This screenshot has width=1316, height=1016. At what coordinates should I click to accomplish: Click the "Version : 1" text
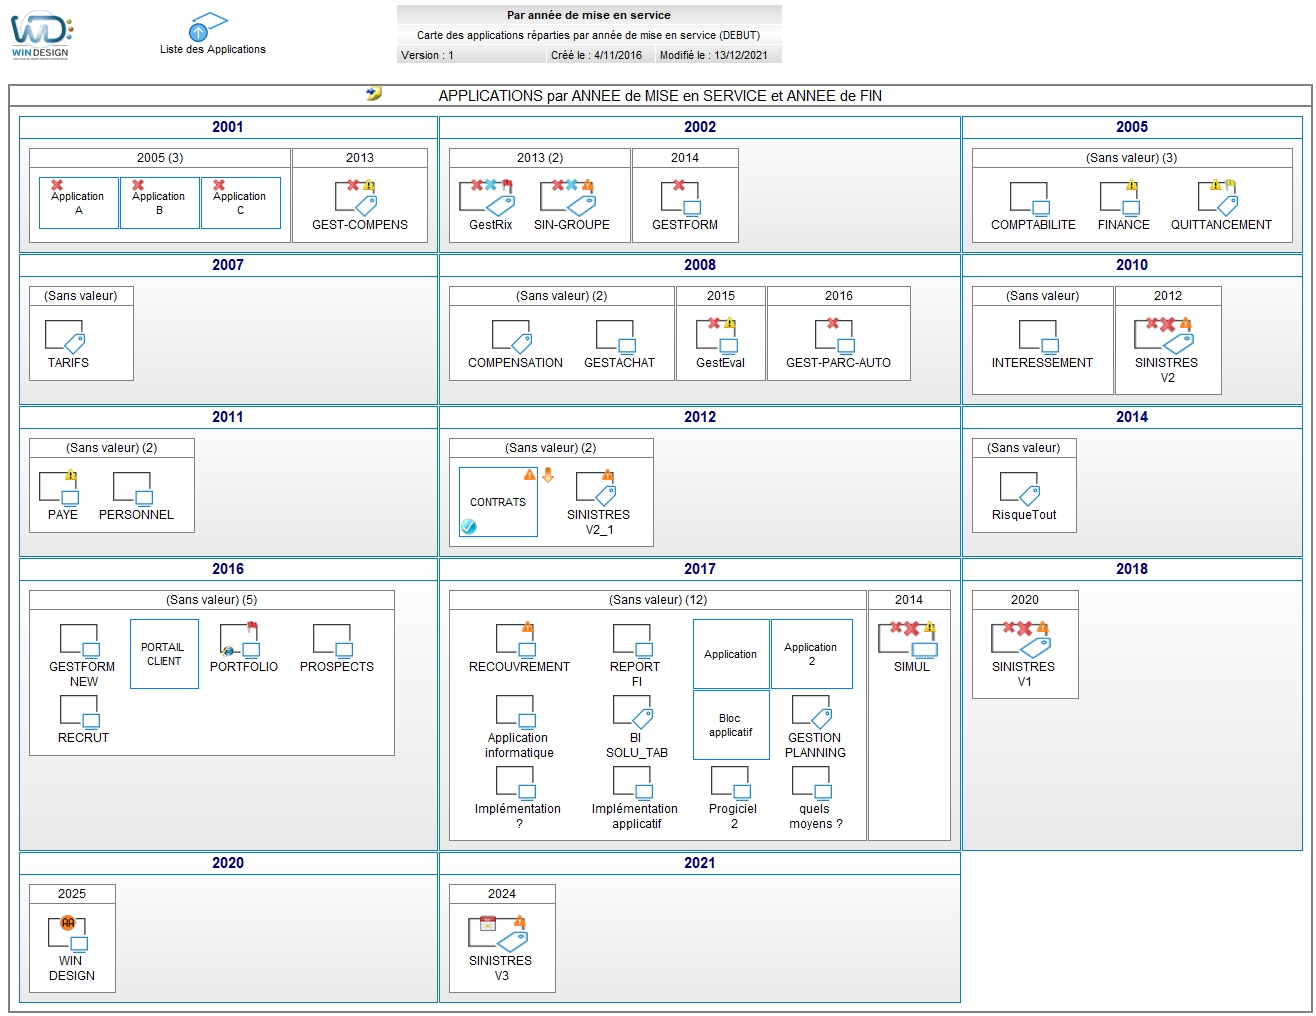[x=427, y=55]
